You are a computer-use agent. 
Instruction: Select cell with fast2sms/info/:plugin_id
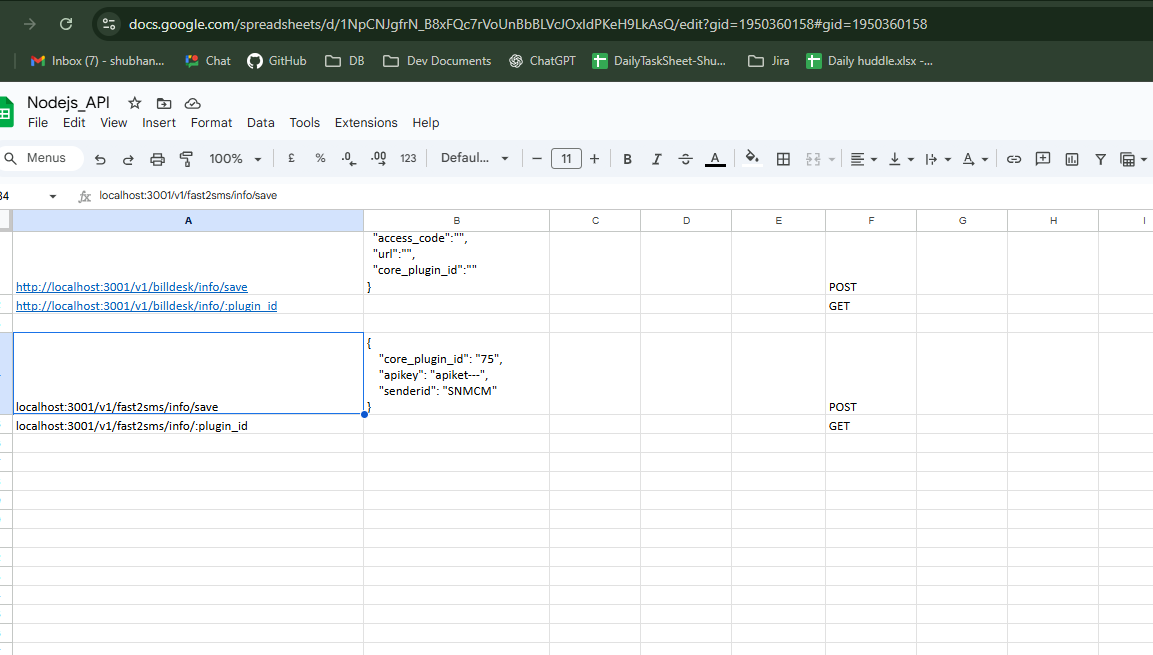point(188,426)
